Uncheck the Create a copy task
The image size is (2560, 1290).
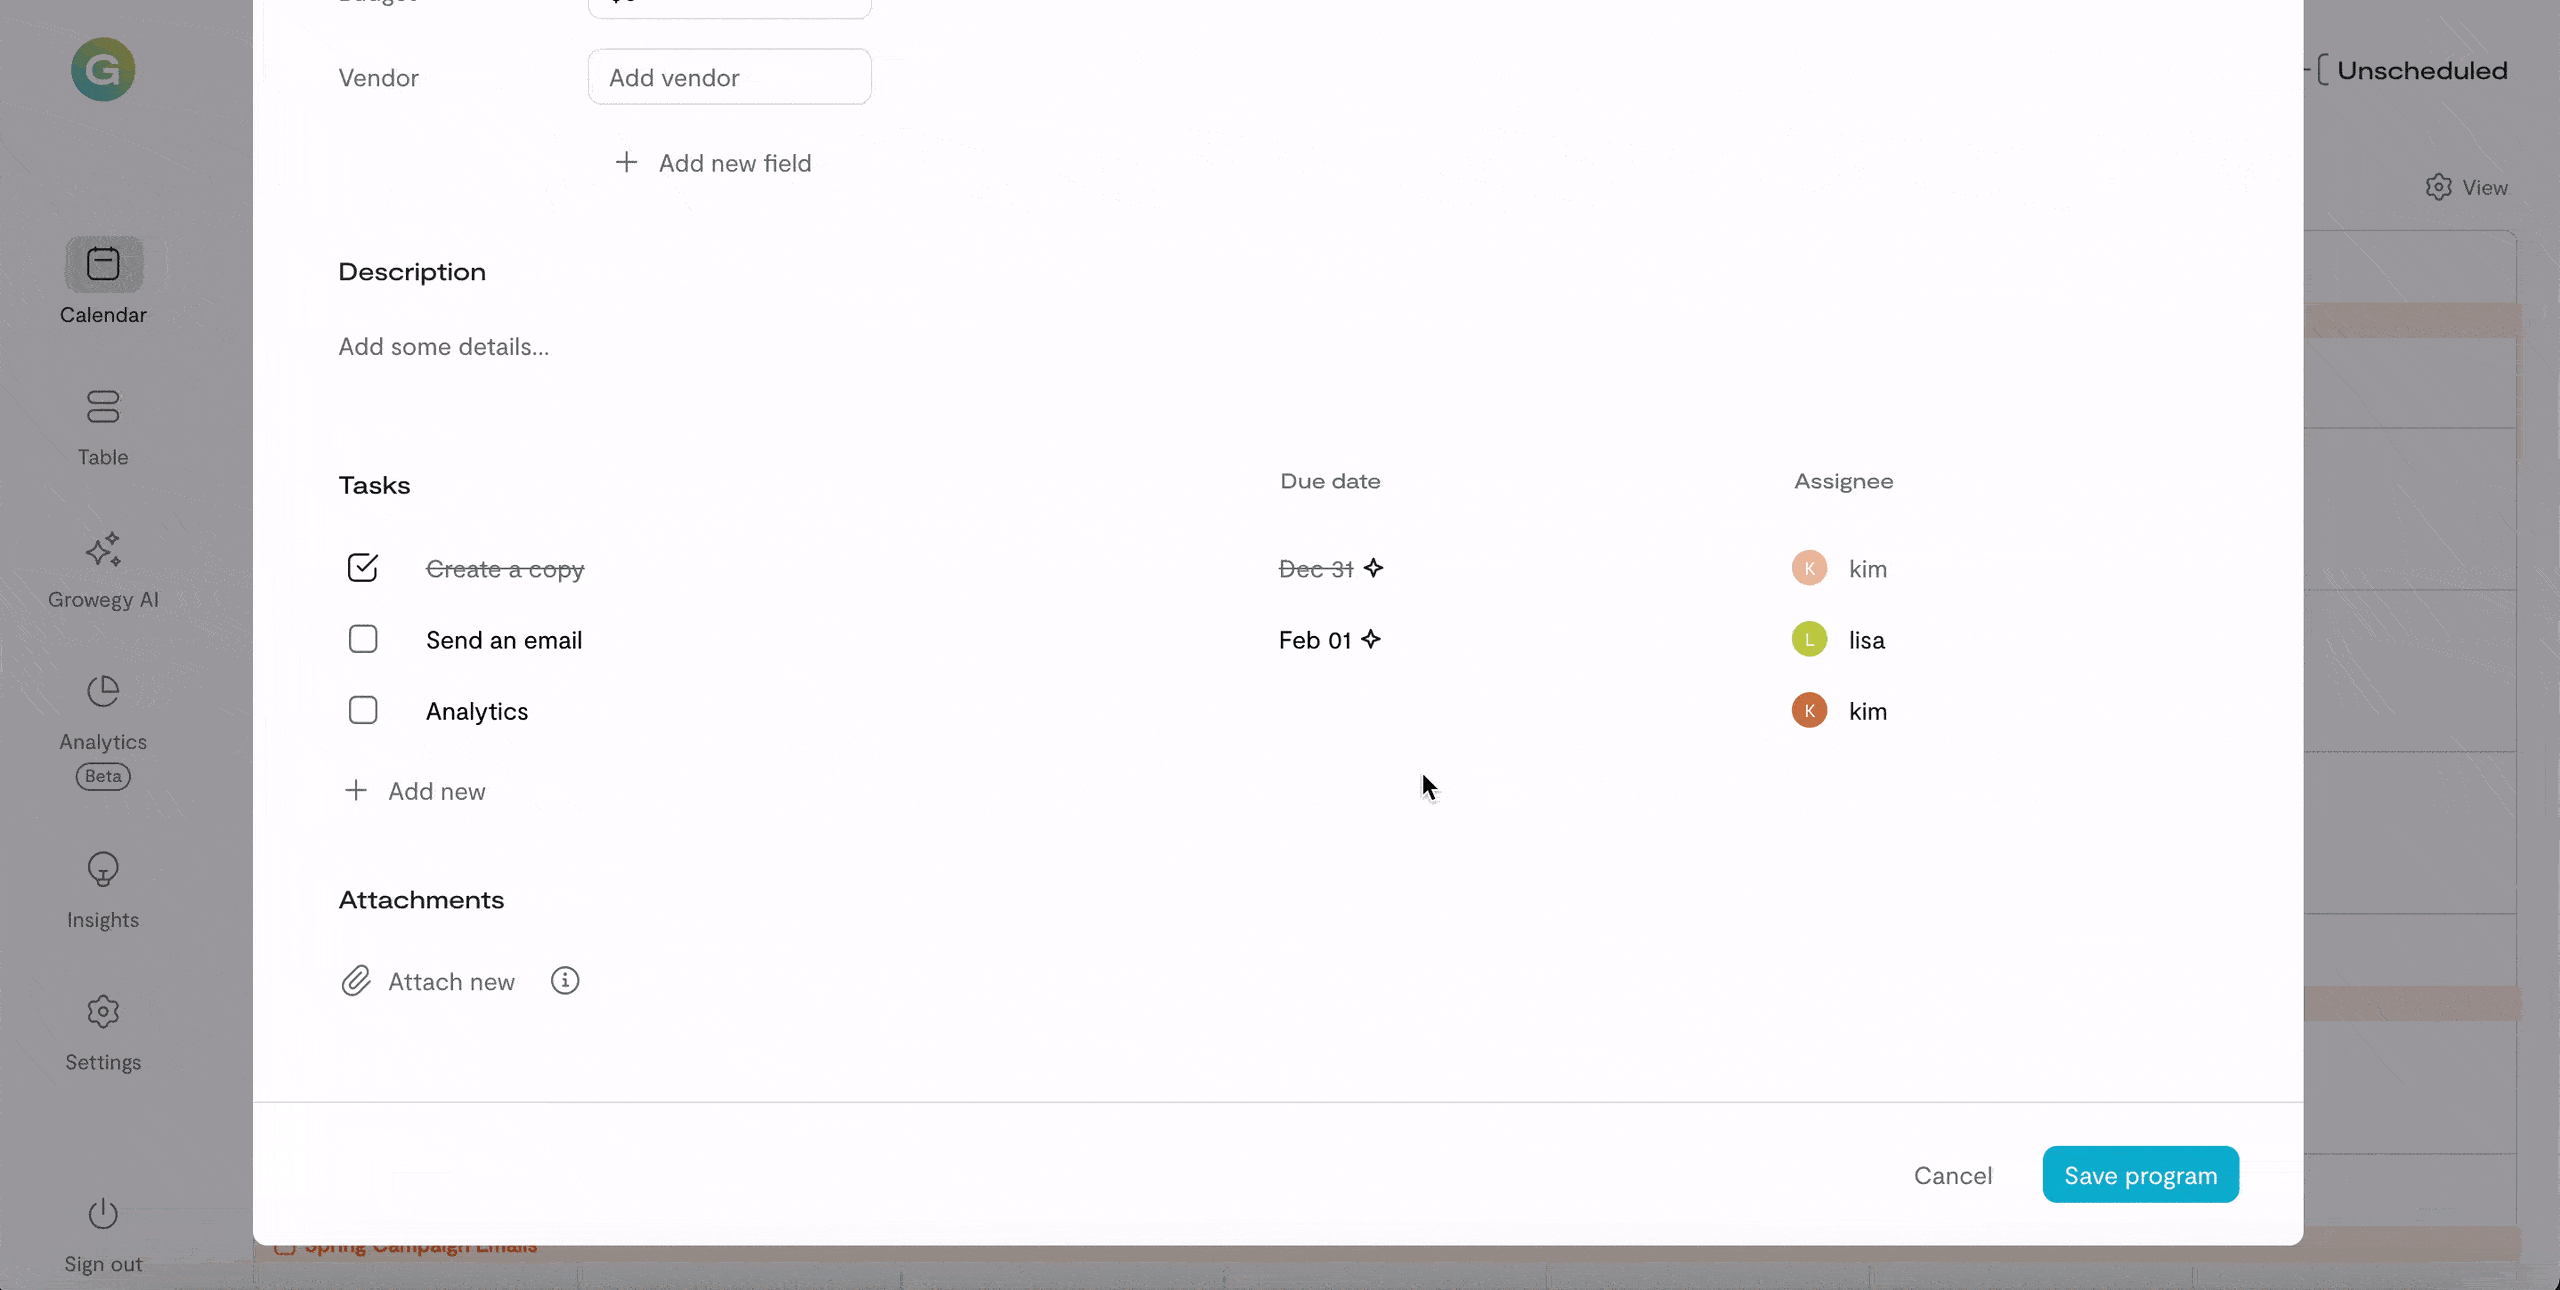point(362,568)
